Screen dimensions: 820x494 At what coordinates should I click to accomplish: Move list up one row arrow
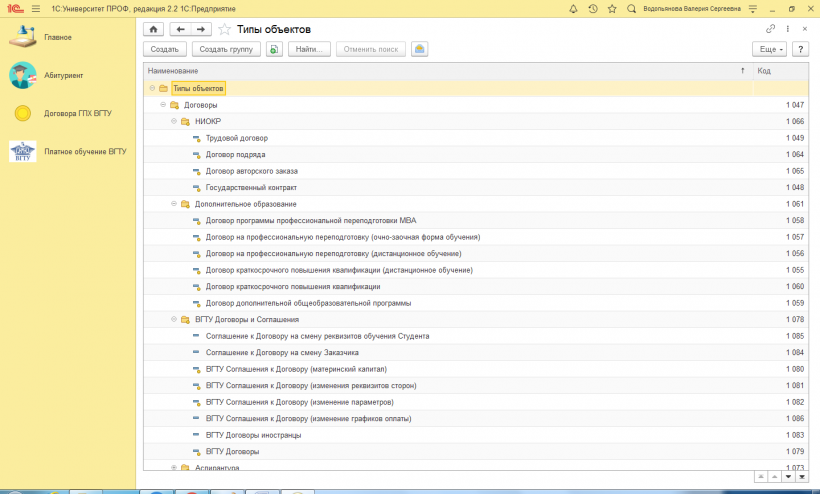pos(775,476)
